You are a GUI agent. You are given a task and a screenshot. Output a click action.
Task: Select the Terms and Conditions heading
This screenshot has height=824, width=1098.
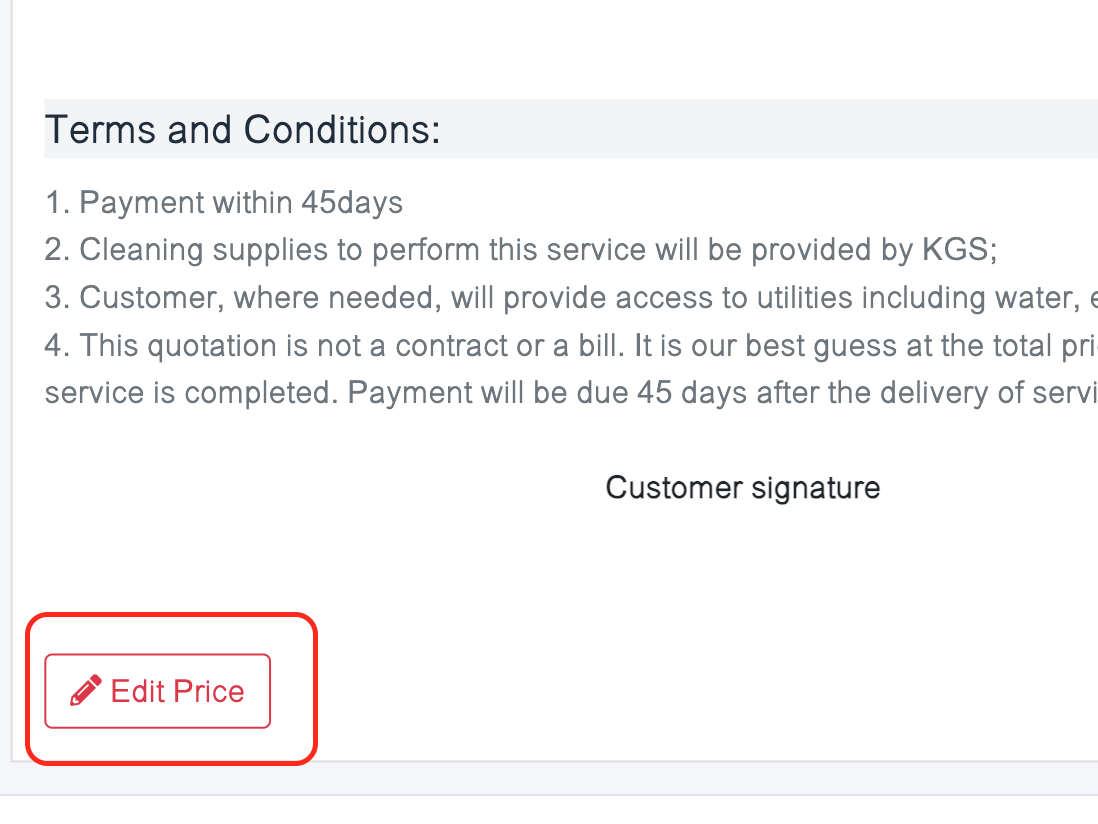(242, 130)
